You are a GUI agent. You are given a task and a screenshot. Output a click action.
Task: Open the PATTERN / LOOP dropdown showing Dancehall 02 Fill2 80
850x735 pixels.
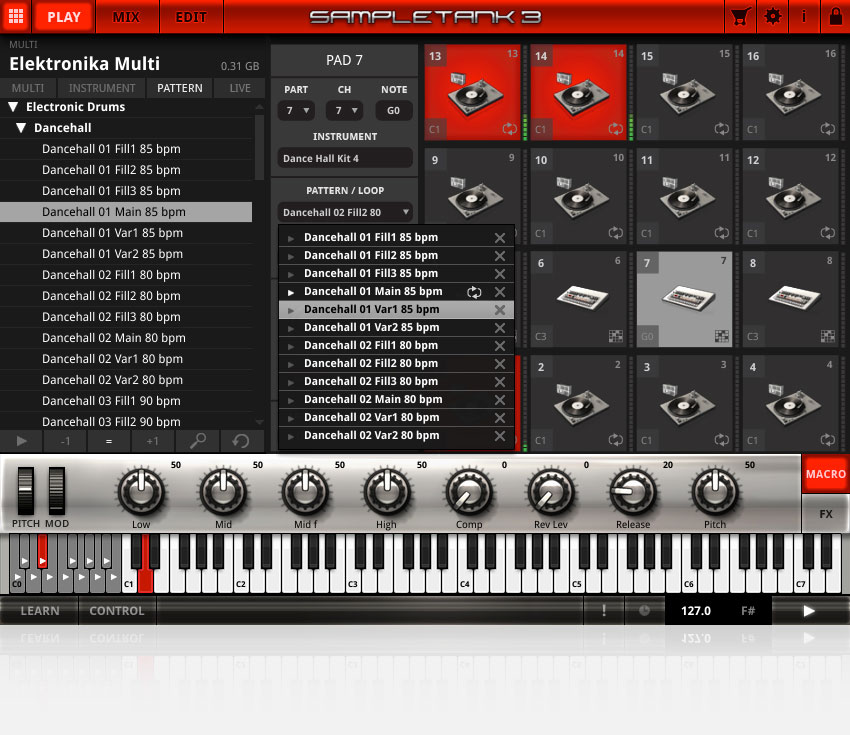click(344, 212)
